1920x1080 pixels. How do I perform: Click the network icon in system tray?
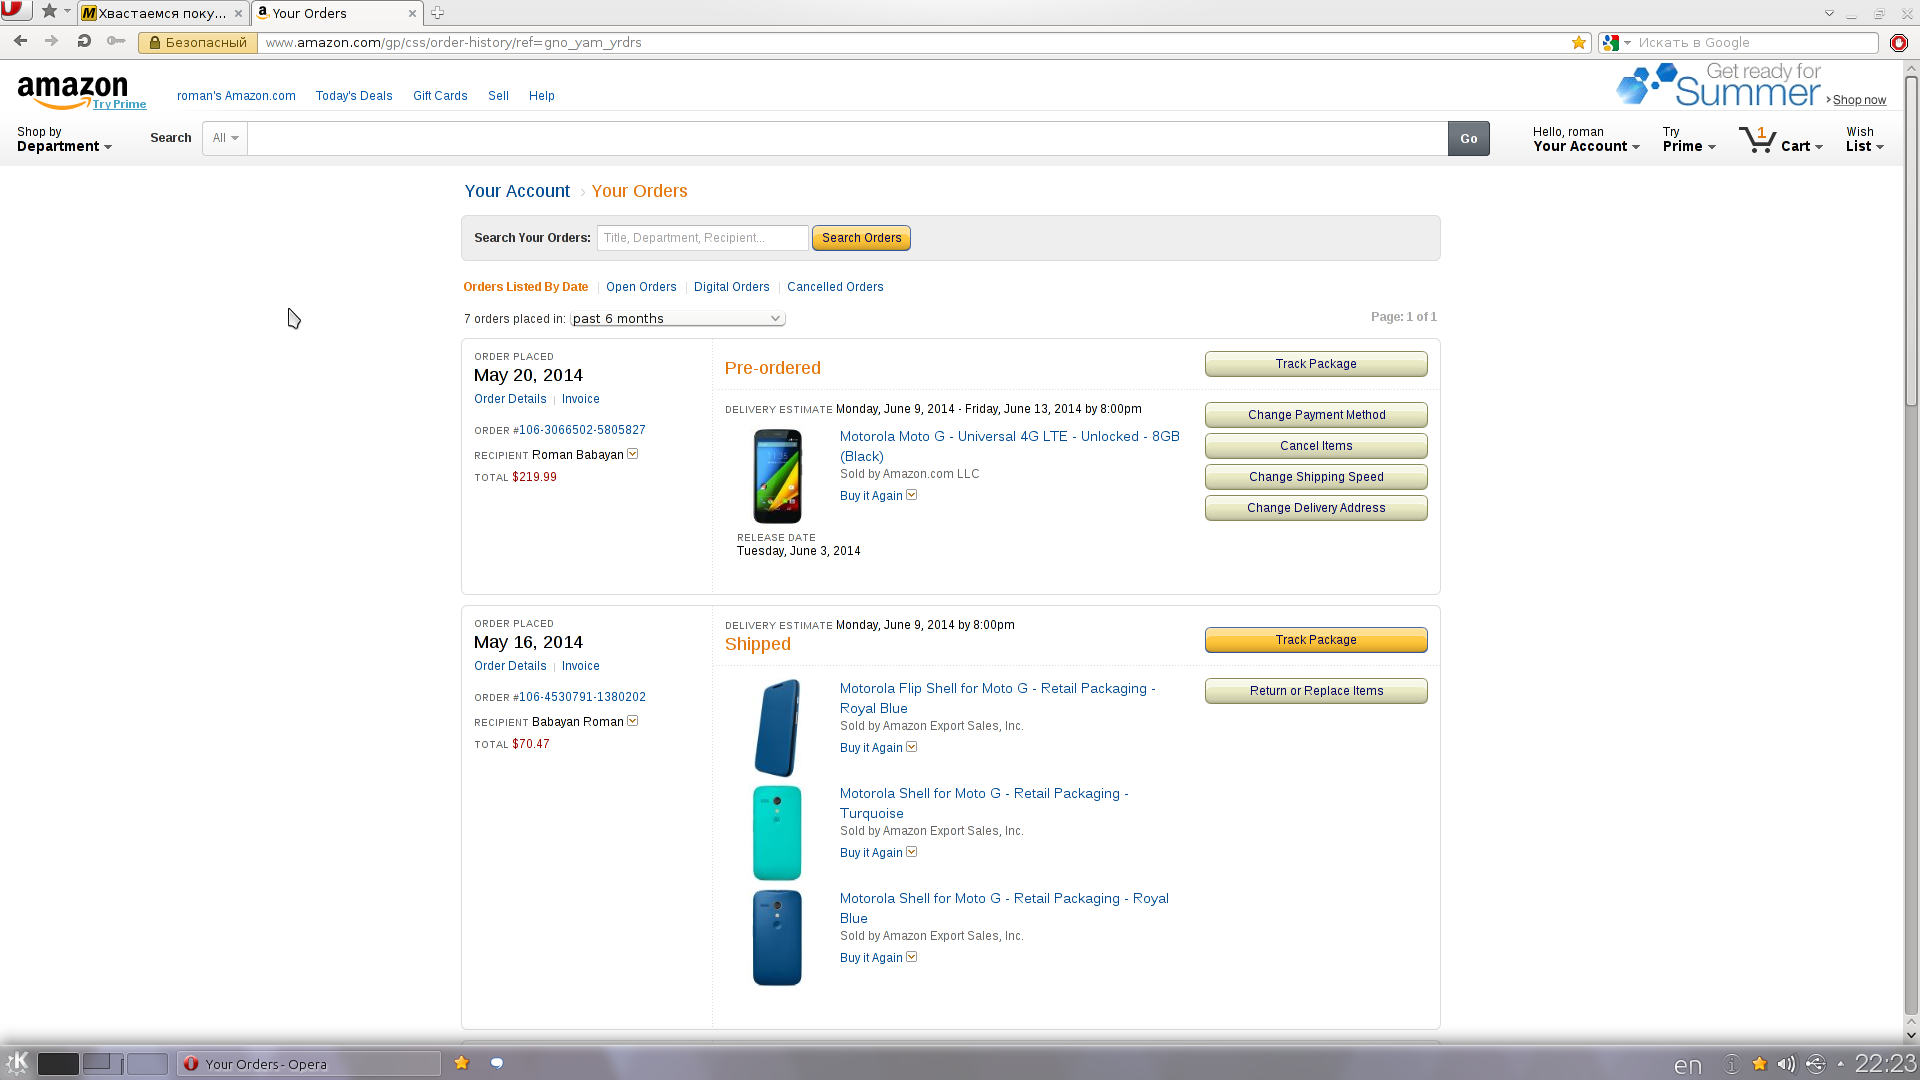tap(1815, 1064)
